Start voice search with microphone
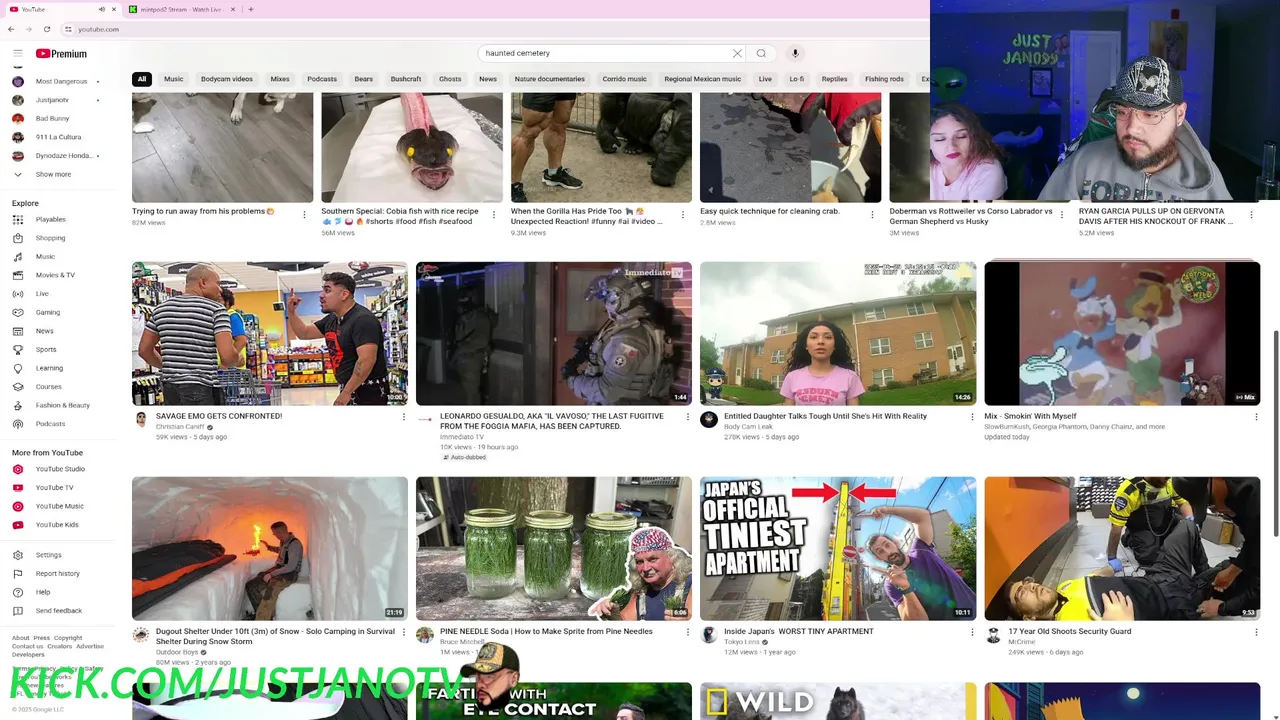The height and width of the screenshot is (720, 1280). click(795, 53)
